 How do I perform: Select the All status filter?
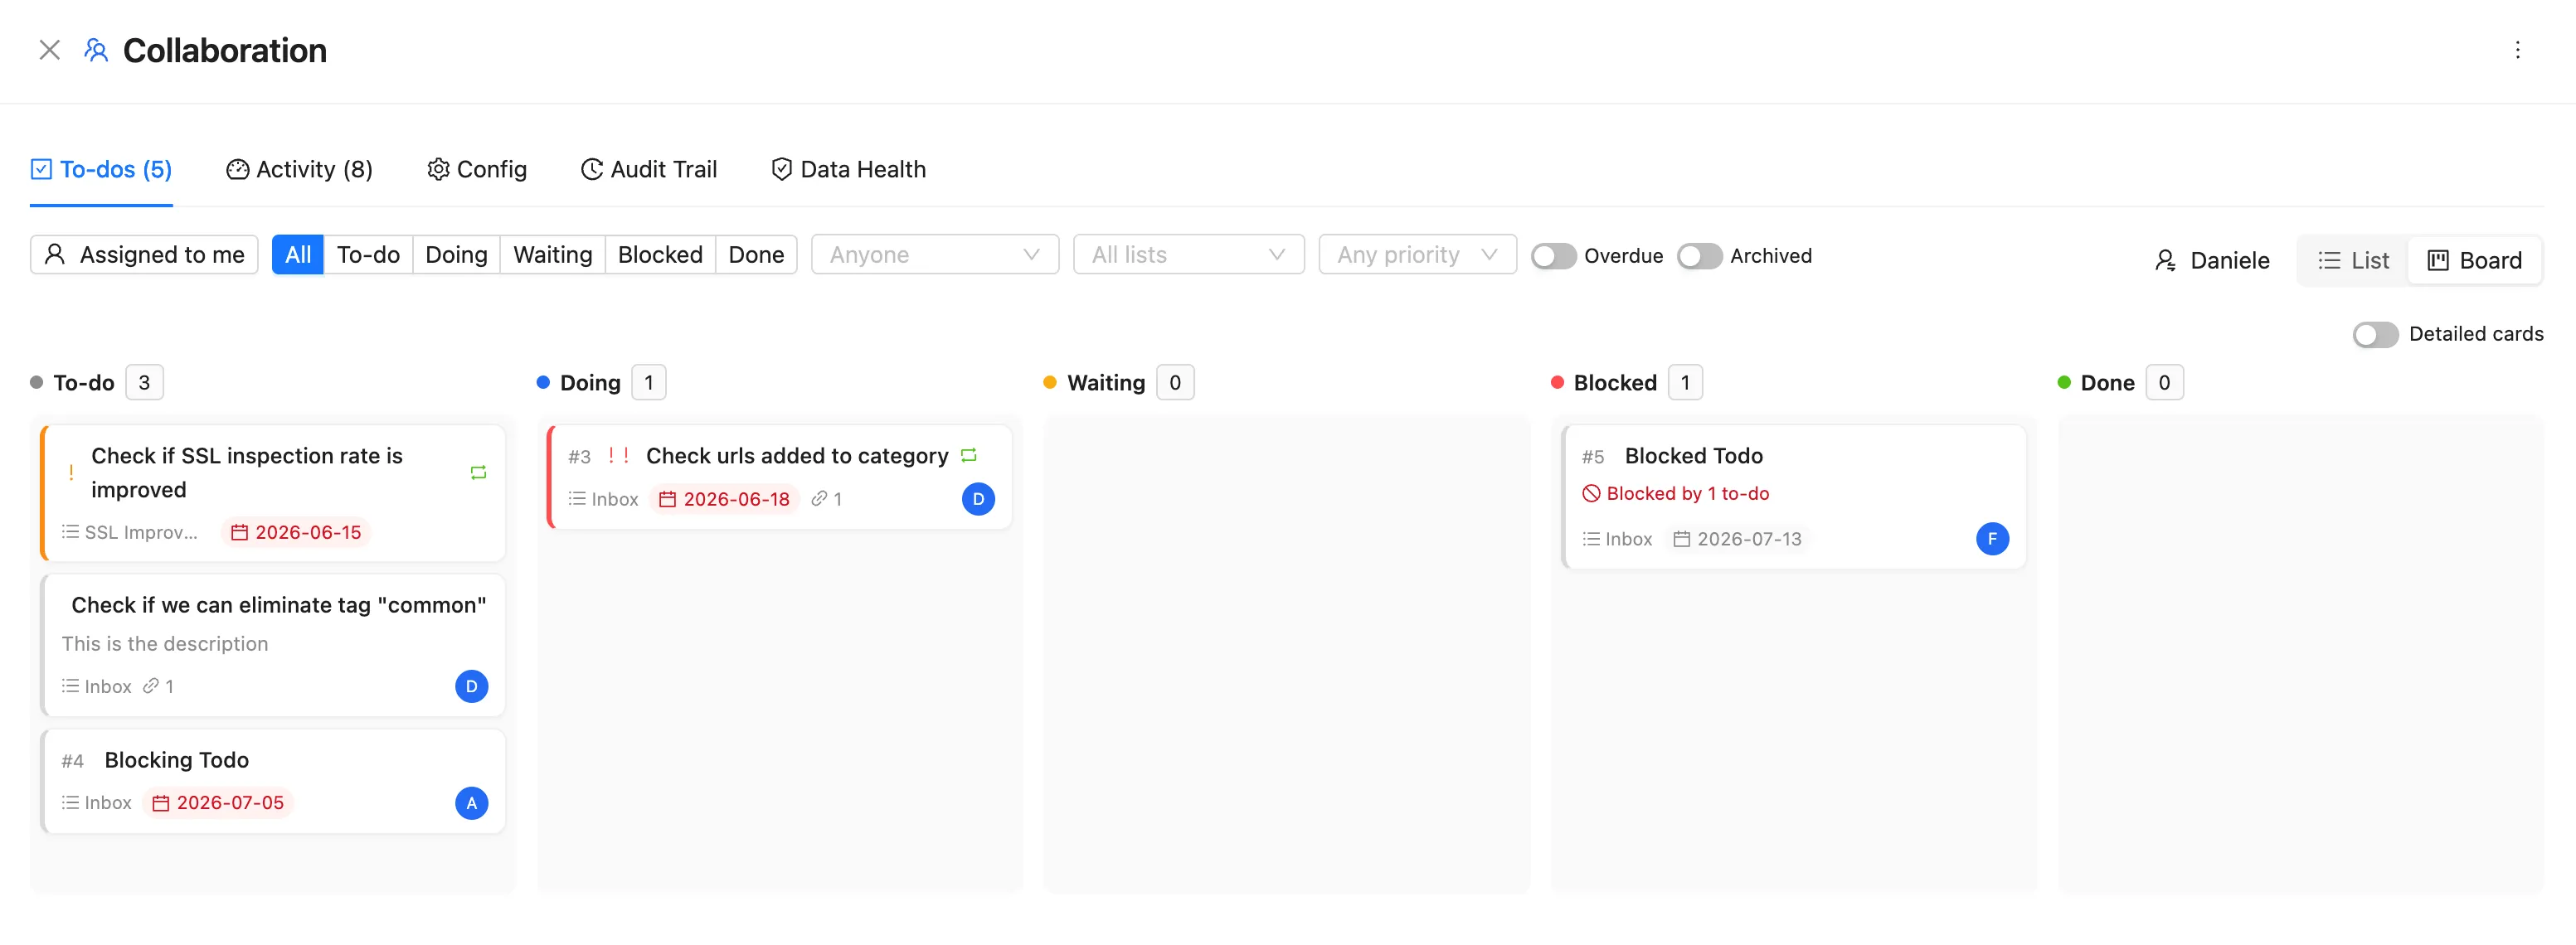[x=298, y=255]
